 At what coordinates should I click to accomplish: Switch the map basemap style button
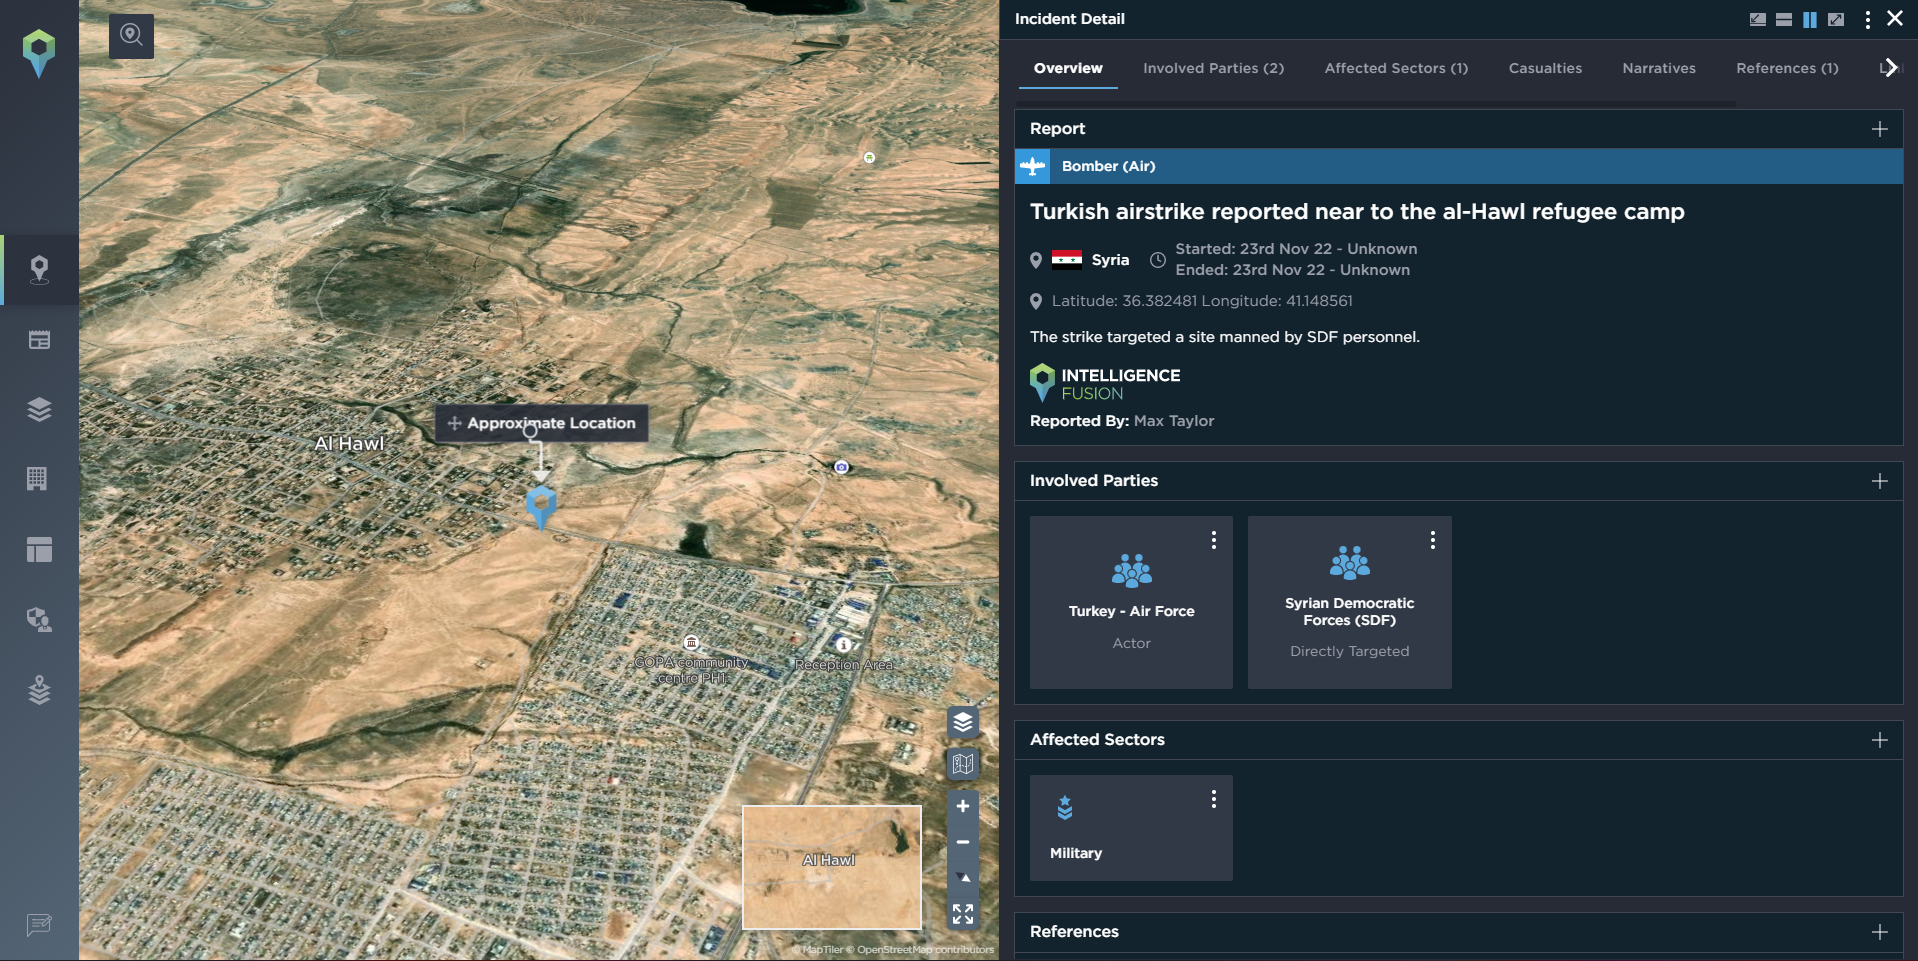(963, 764)
